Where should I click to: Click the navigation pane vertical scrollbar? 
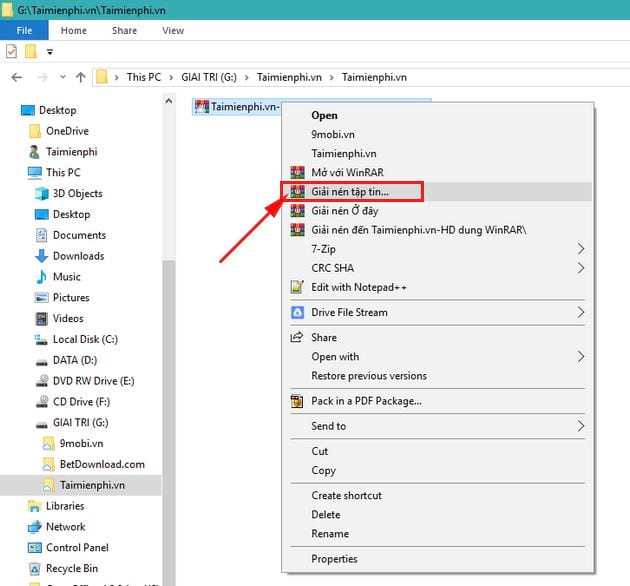(x=168, y=400)
